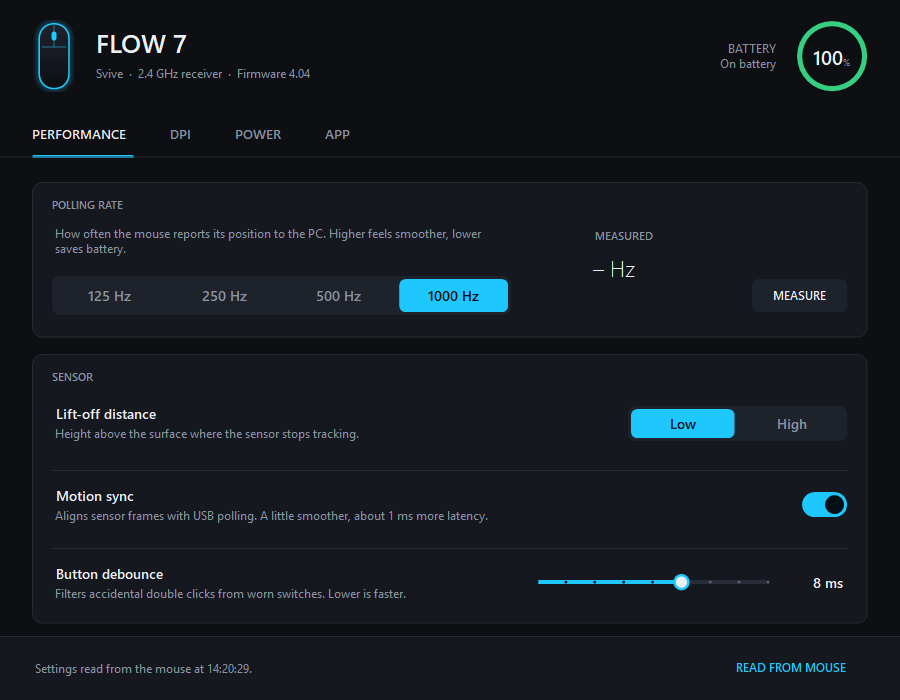This screenshot has height=700, width=900.
Task: Select 500 Hz polling rate
Action: [x=339, y=296]
